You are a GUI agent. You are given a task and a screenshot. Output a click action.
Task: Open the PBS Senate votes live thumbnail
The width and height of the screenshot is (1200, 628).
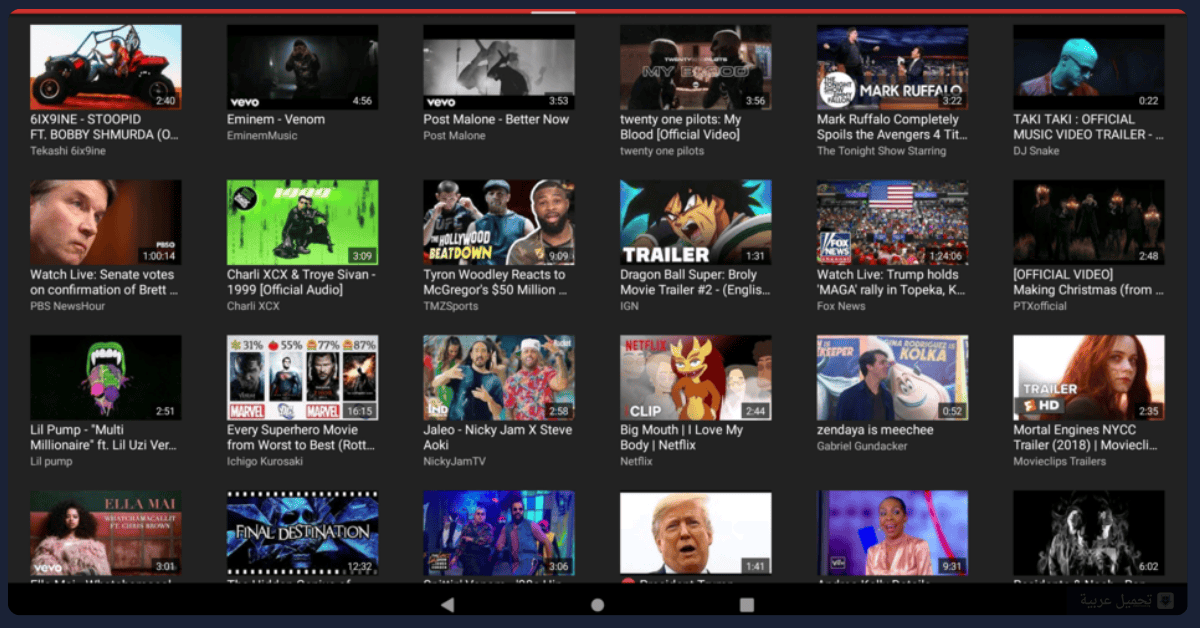coord(106,222)
